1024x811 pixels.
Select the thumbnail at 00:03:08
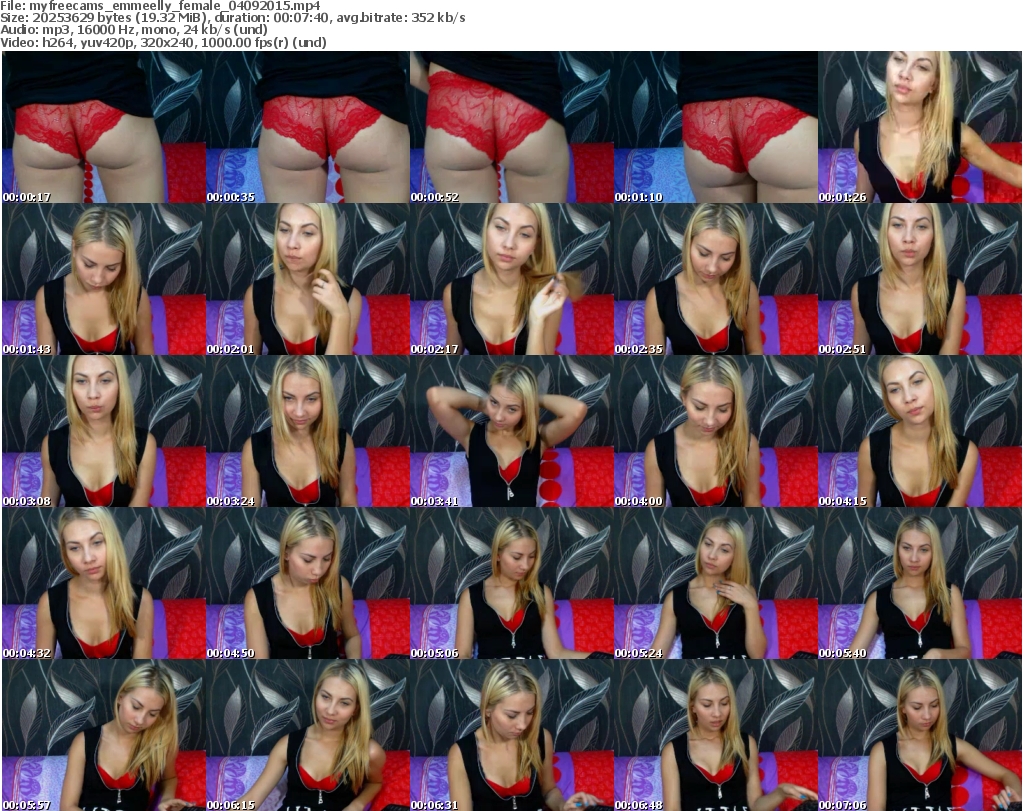[104, 432]
